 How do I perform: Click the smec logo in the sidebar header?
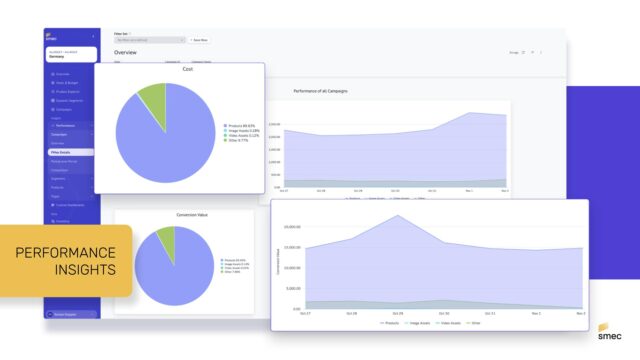click(51, 37)
